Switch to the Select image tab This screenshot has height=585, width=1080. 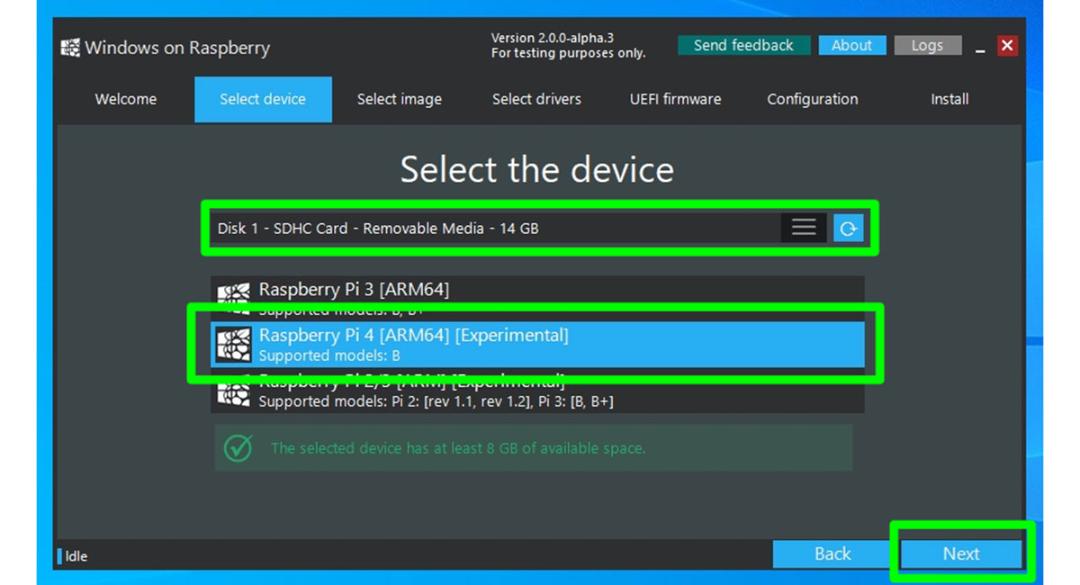coord(399,99)
